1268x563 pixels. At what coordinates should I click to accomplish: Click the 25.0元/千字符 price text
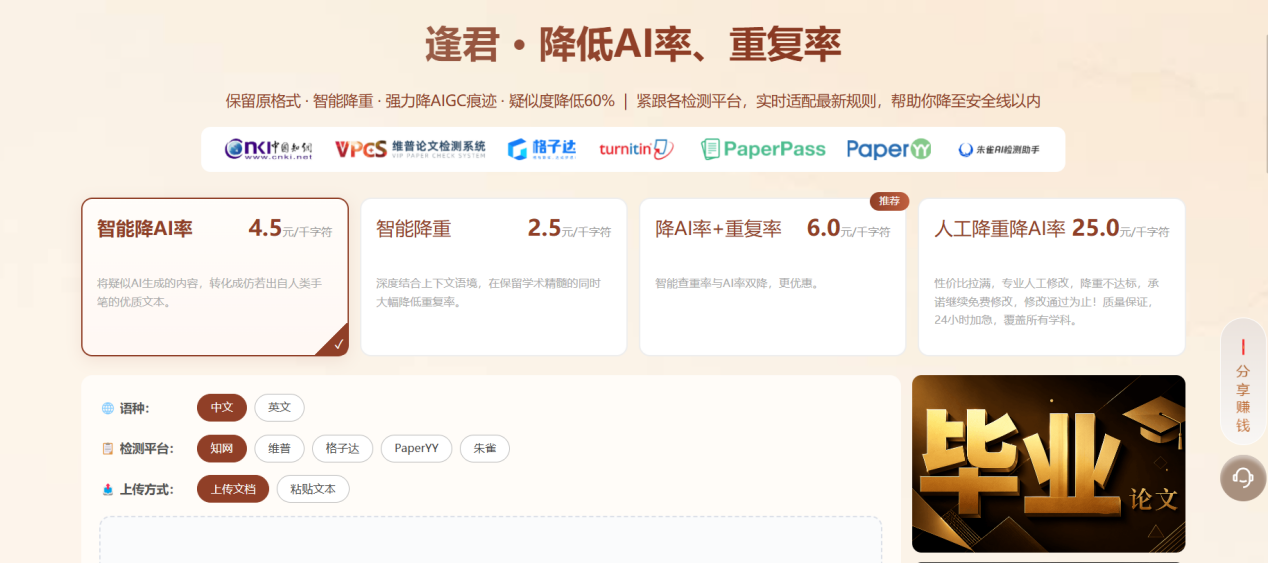tap(1120, 228)
